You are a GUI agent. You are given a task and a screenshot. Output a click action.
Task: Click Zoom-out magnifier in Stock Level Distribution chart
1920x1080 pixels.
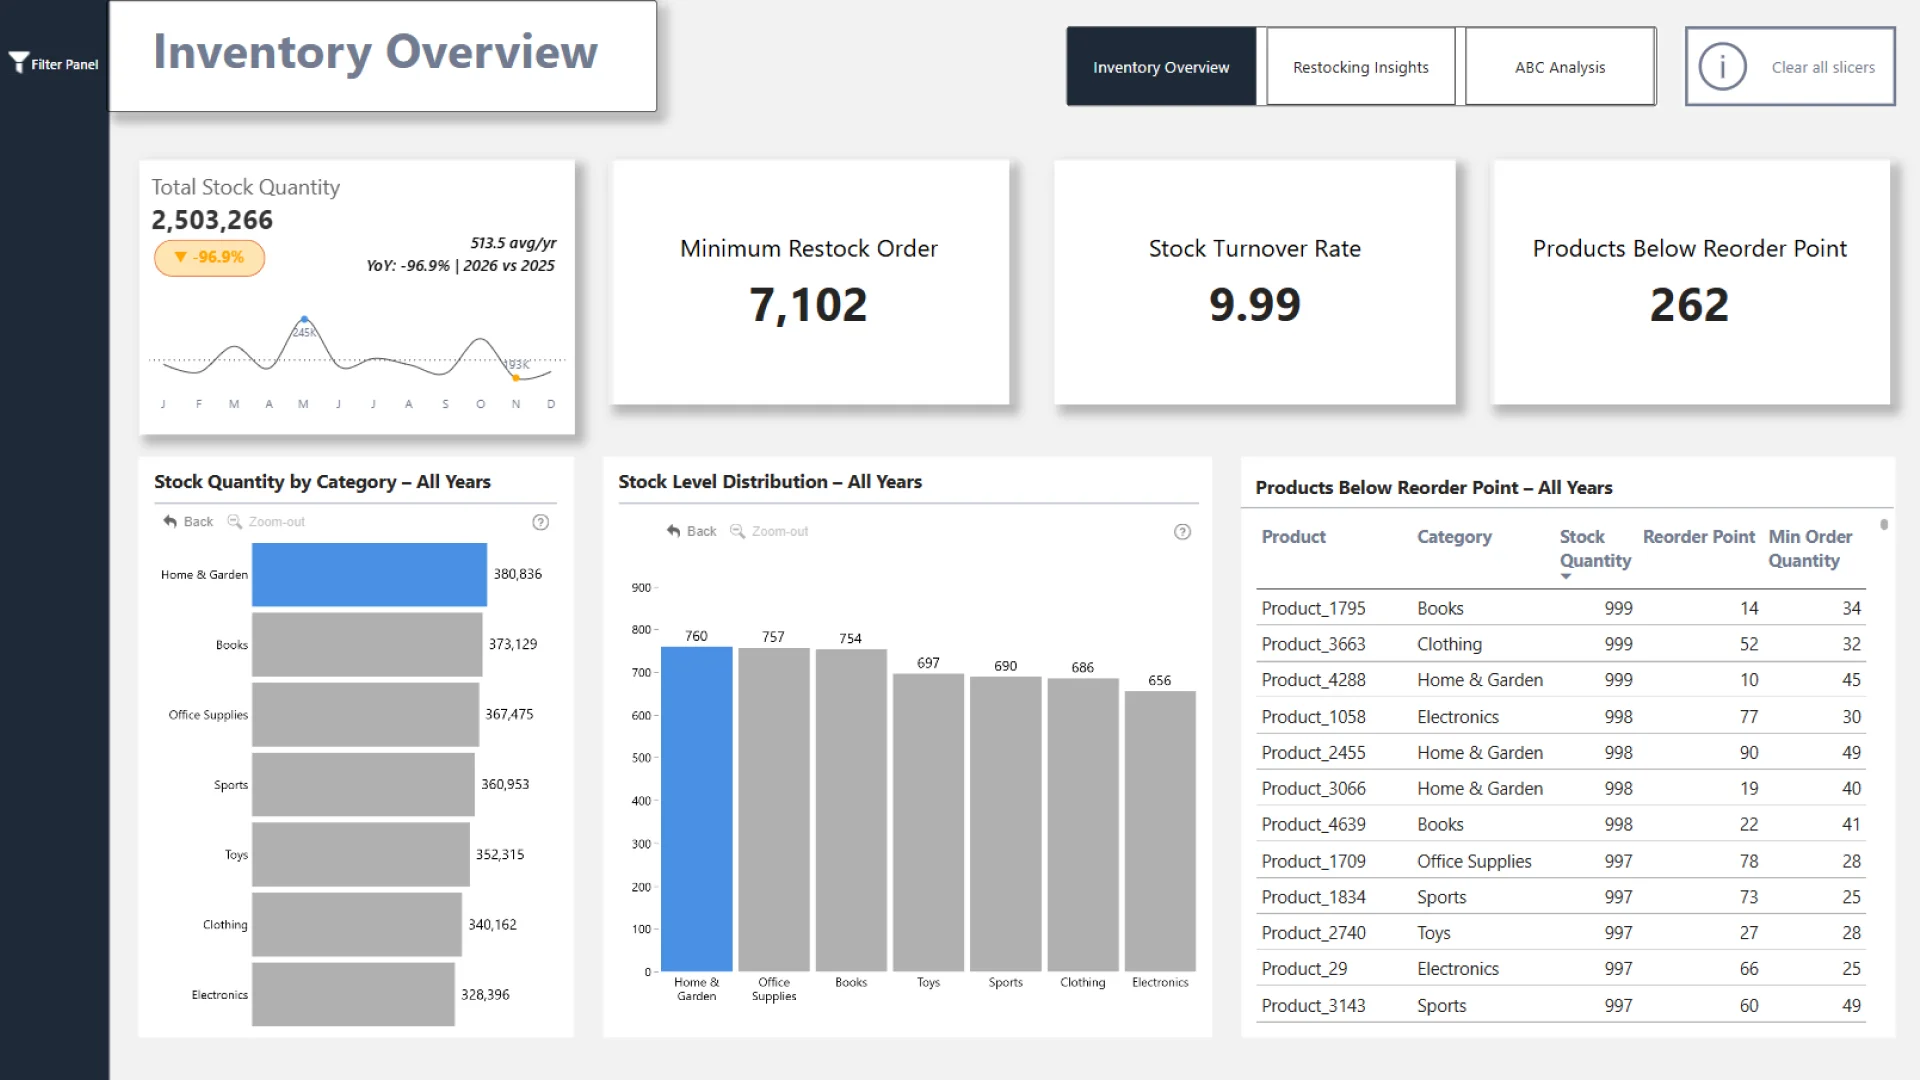[738, 531]
